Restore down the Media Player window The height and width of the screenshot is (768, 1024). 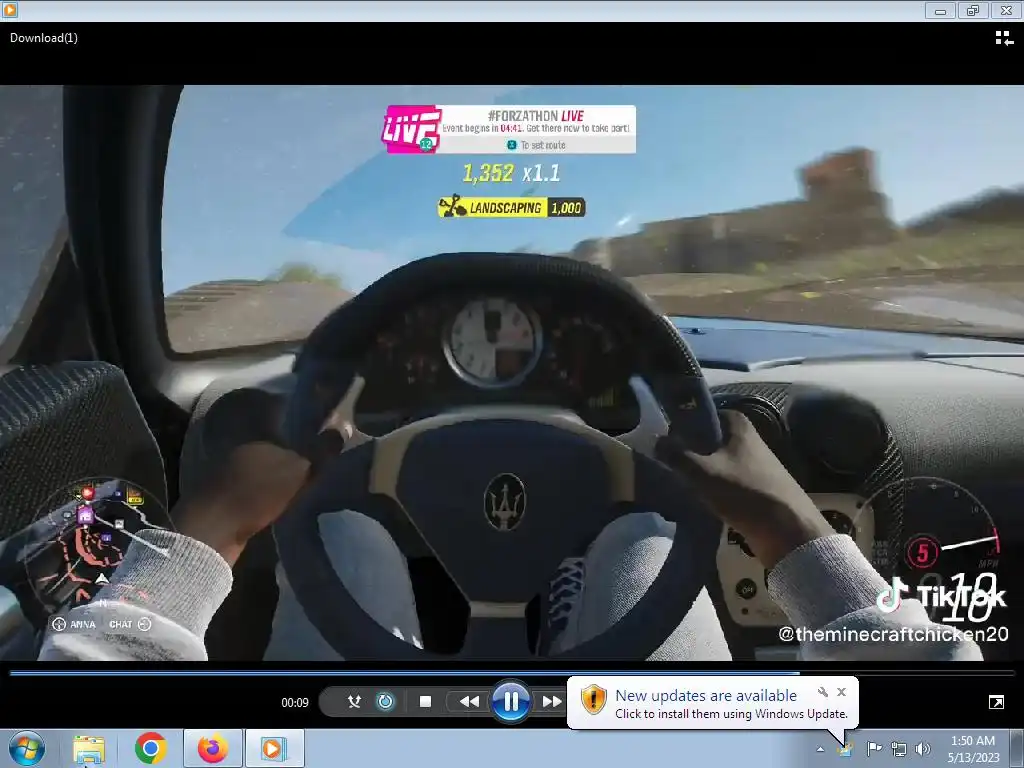[x=973, y=10]
